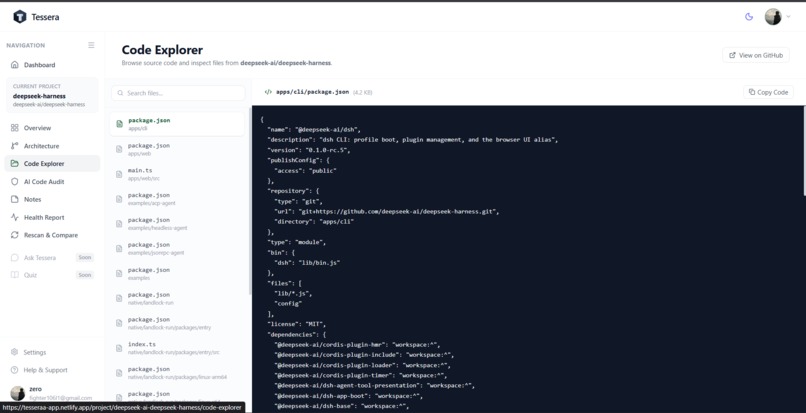806x413 pixels.
Task: Click Settings gear icon
Action: pos(14,352)
